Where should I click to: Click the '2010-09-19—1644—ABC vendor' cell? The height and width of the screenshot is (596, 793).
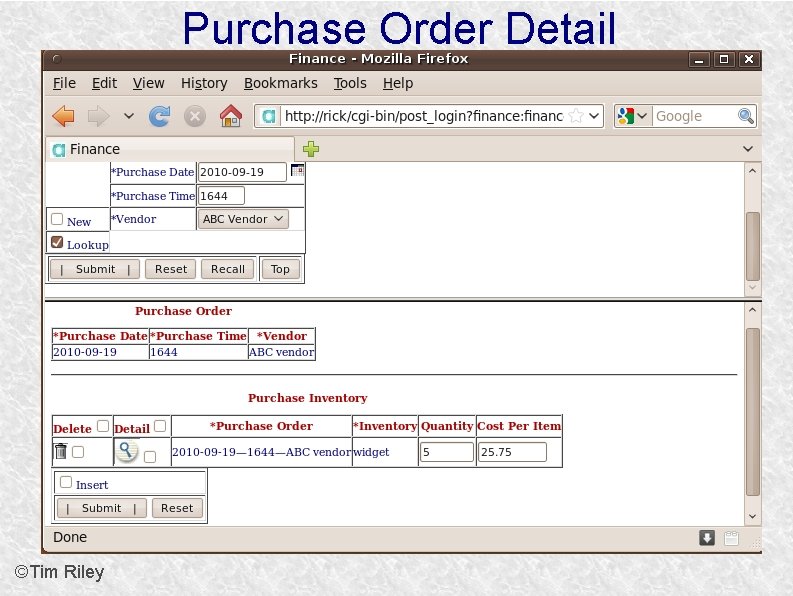pos(261,452)
